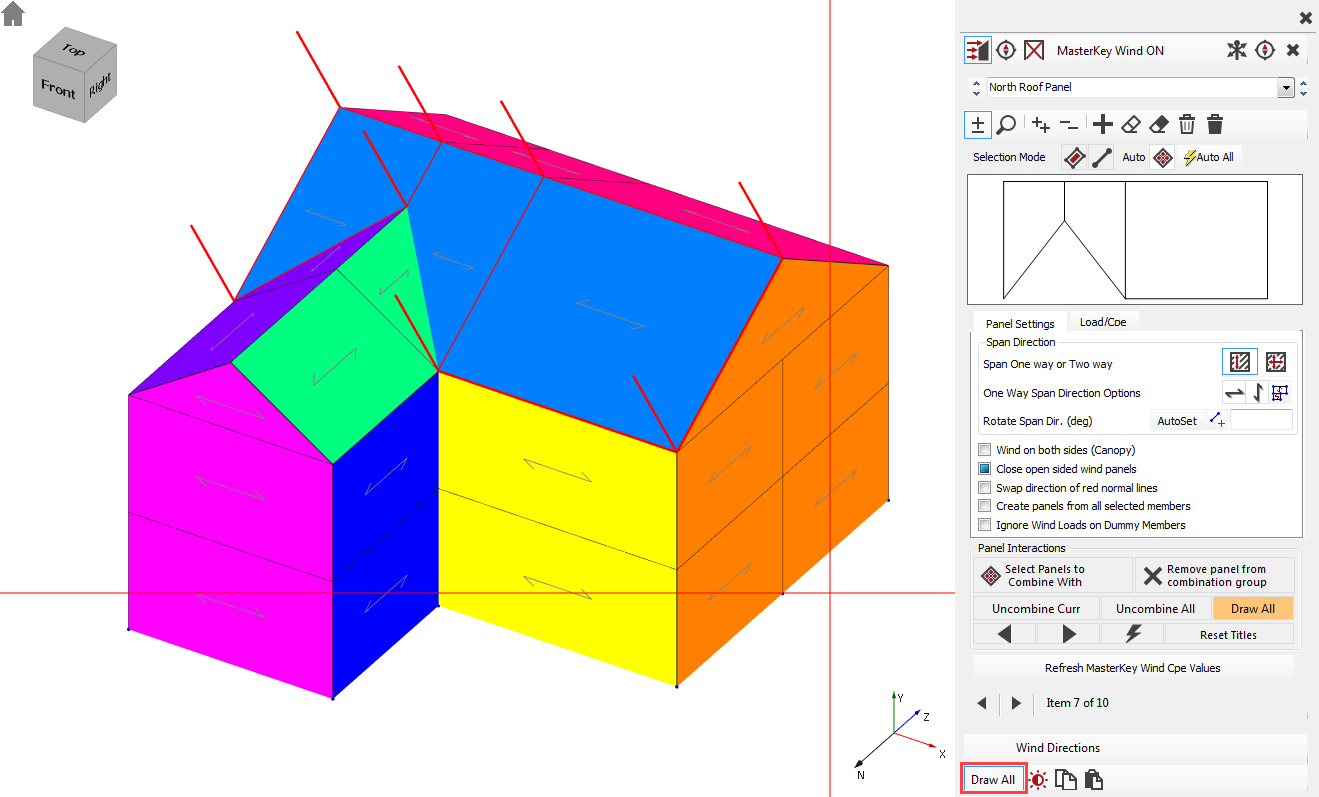Click Refresh MasterKey Wind Cpe Values
The width and height of the screenshot is (1319, 797).
point(1132,668)
